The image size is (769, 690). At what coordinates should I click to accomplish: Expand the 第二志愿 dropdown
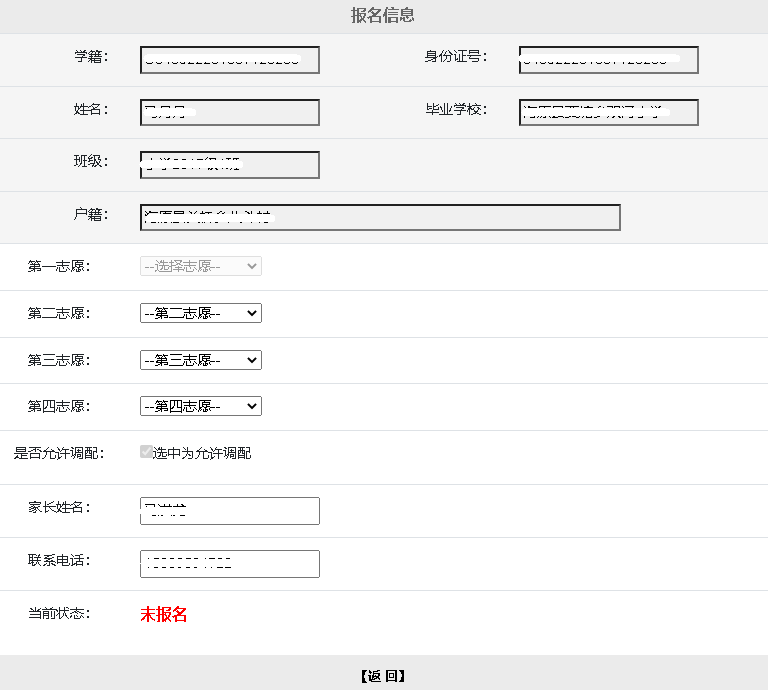tap(201, 313)
